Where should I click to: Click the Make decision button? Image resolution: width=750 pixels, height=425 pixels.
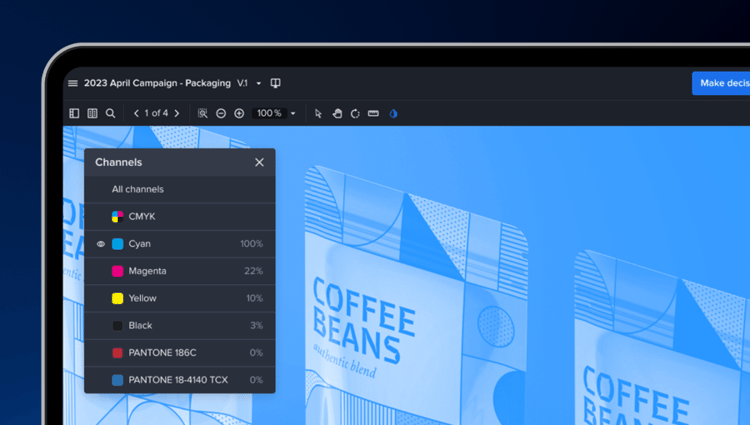[x=722, y=83]
